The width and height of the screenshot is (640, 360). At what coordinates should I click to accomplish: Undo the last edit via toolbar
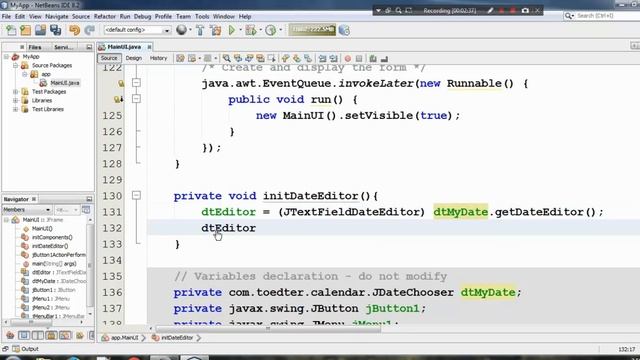tap(74, 30)
